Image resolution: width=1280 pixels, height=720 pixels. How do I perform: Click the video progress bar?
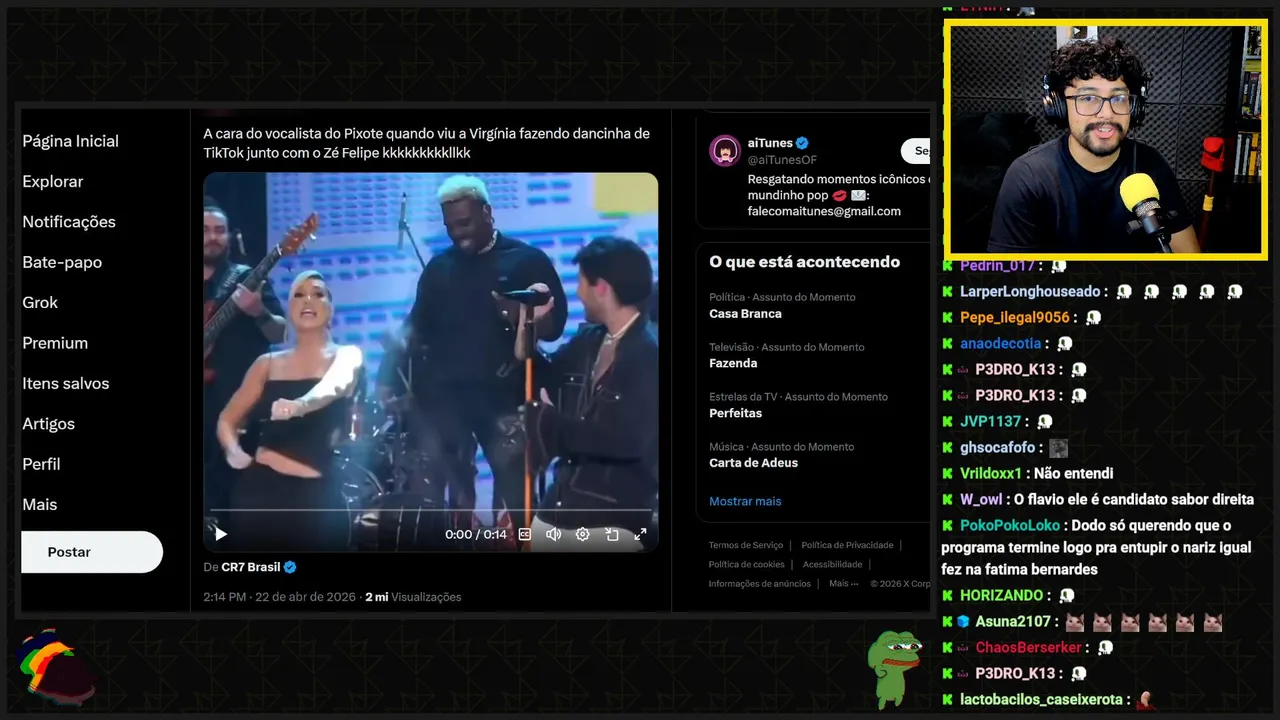coord(430,510)
